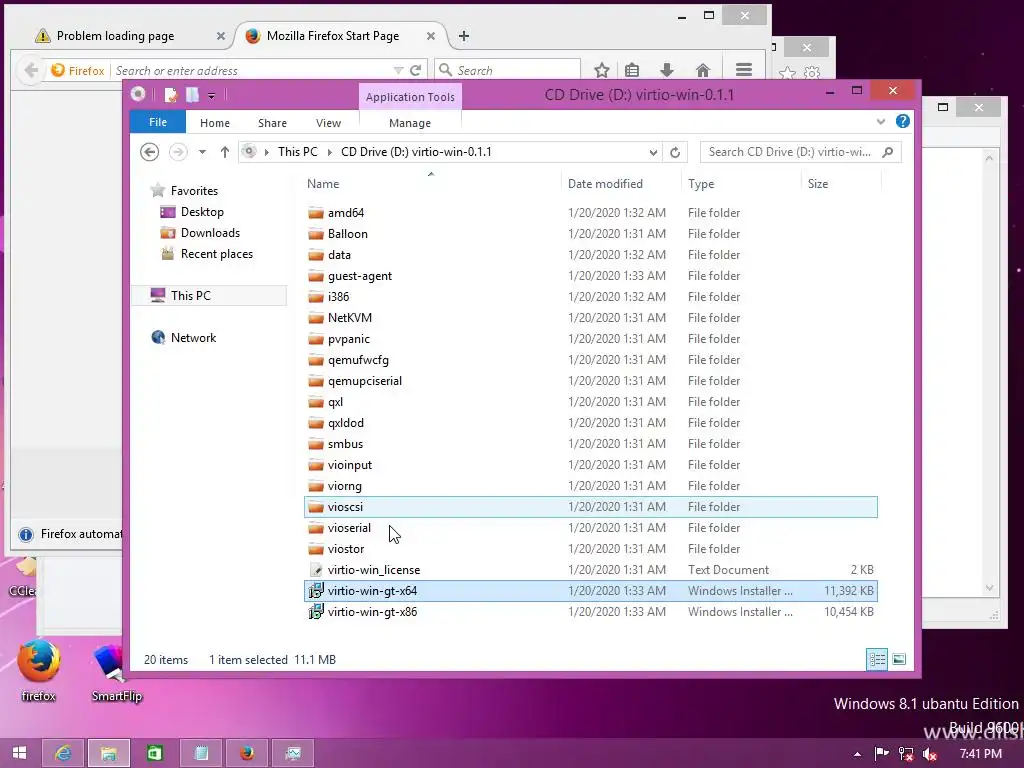
Task: Click Firefox Search or enter address field
Action: tap(251, 71)
